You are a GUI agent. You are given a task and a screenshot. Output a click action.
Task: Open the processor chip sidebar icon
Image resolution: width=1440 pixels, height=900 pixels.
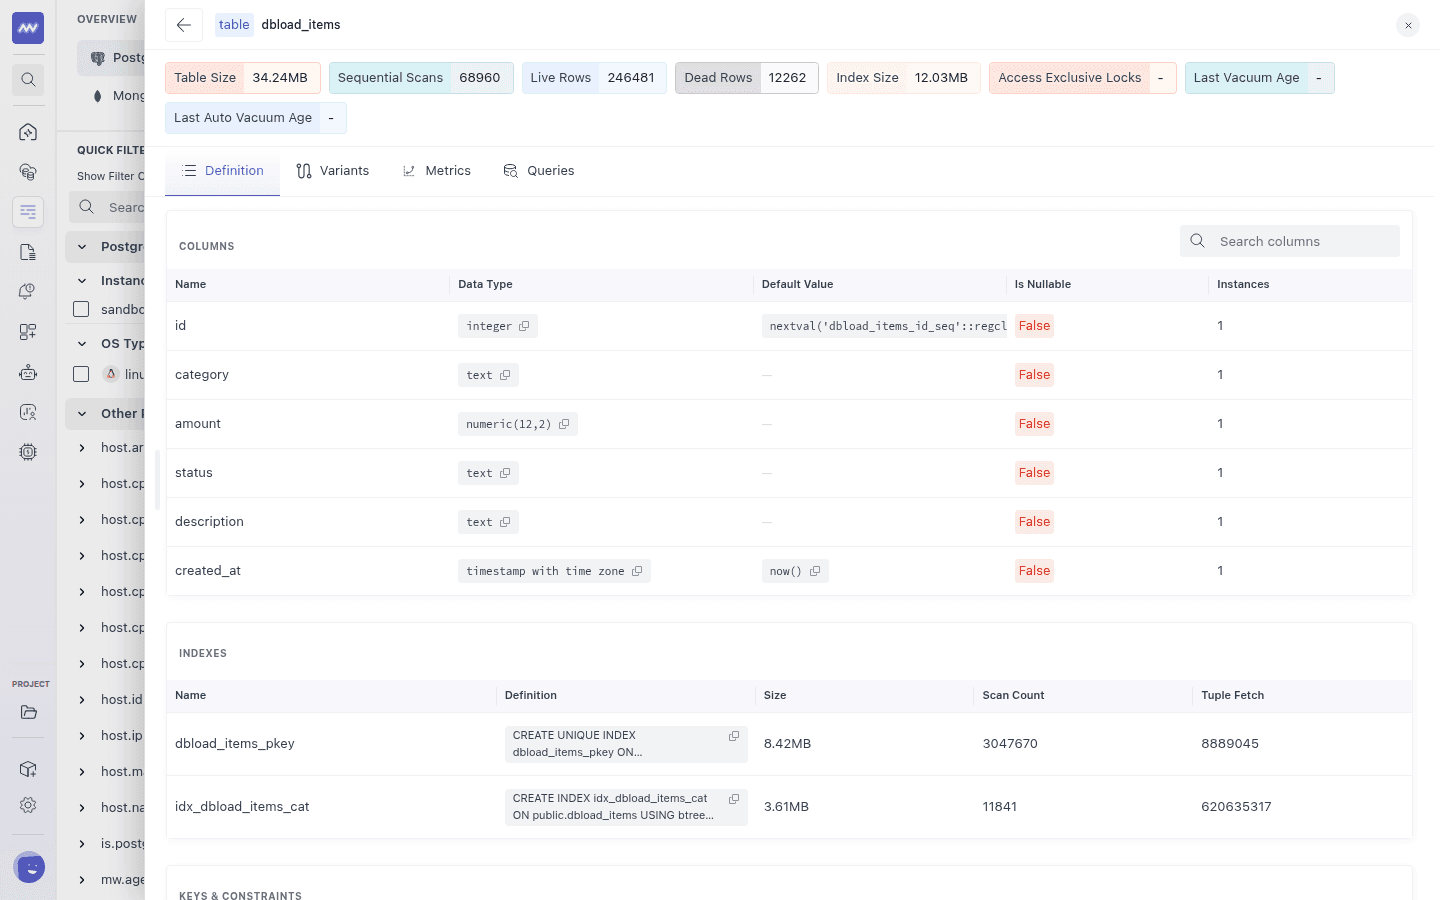(28, 452)
